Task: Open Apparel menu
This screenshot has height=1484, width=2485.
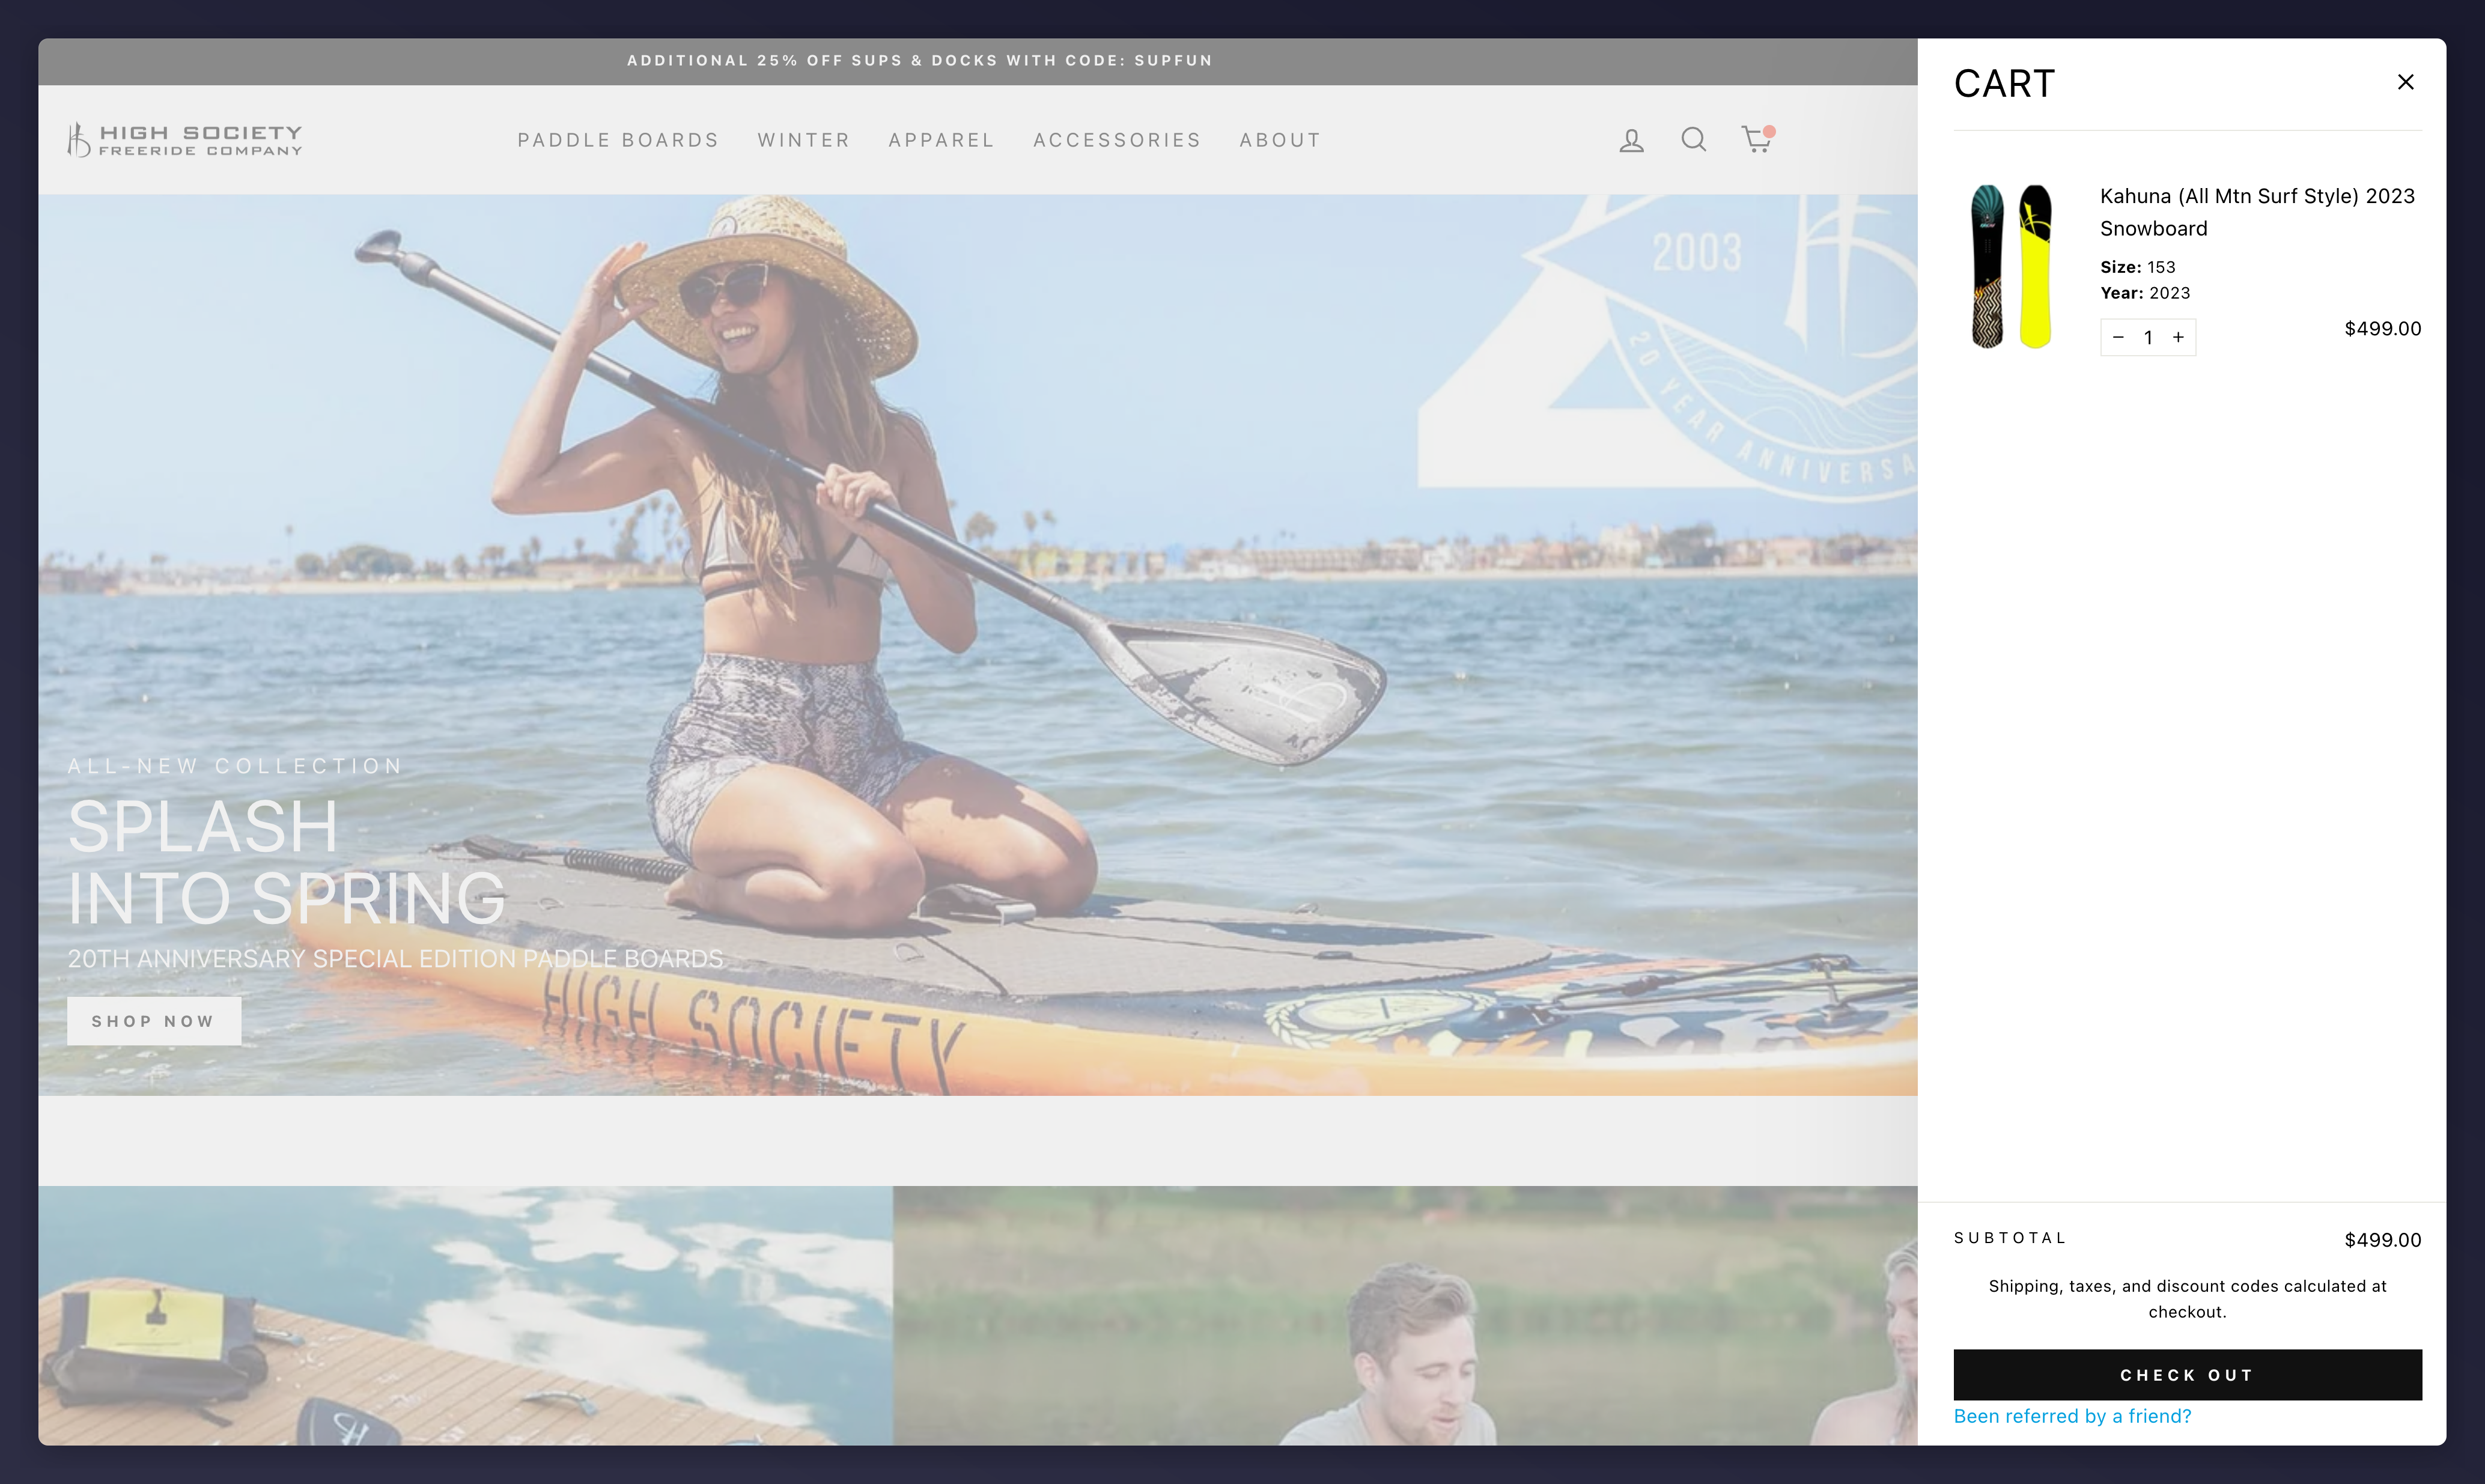Action: (941, 140)
